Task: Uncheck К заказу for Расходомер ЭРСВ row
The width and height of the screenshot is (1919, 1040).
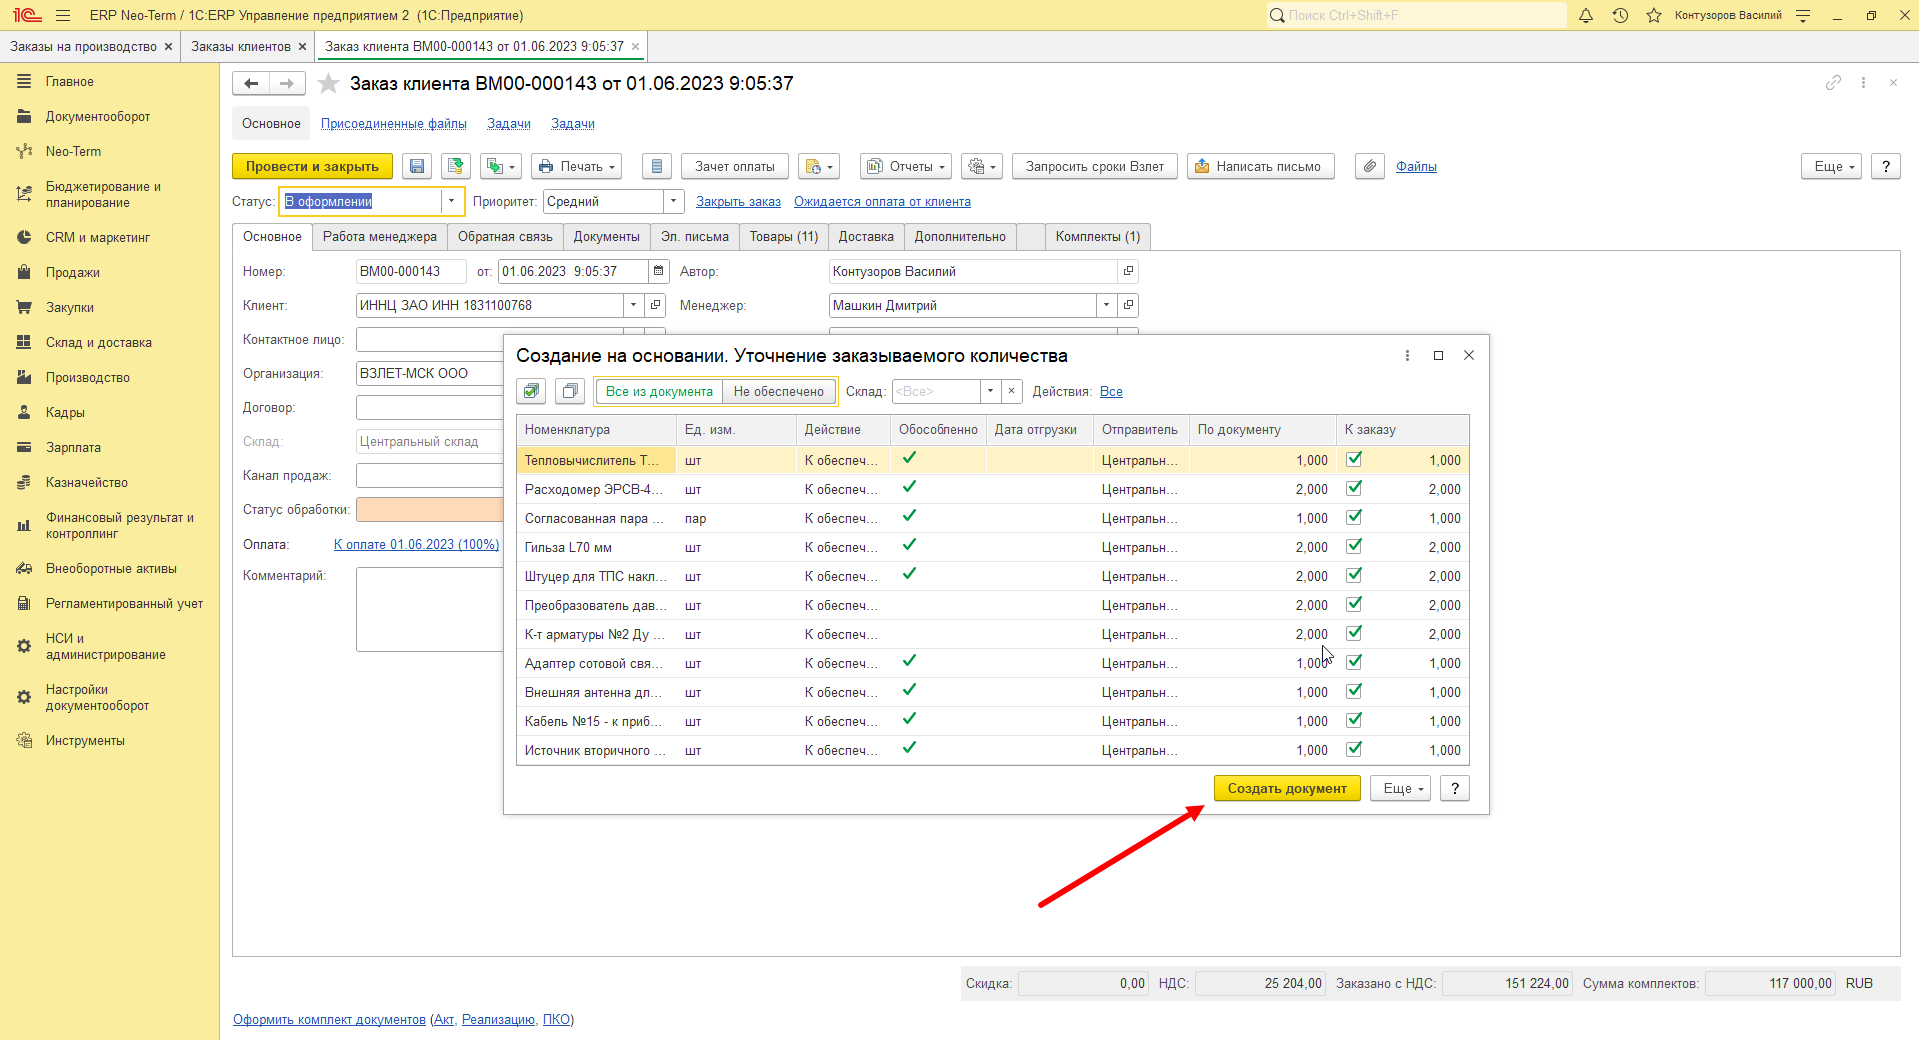Action: [1354, 489]
